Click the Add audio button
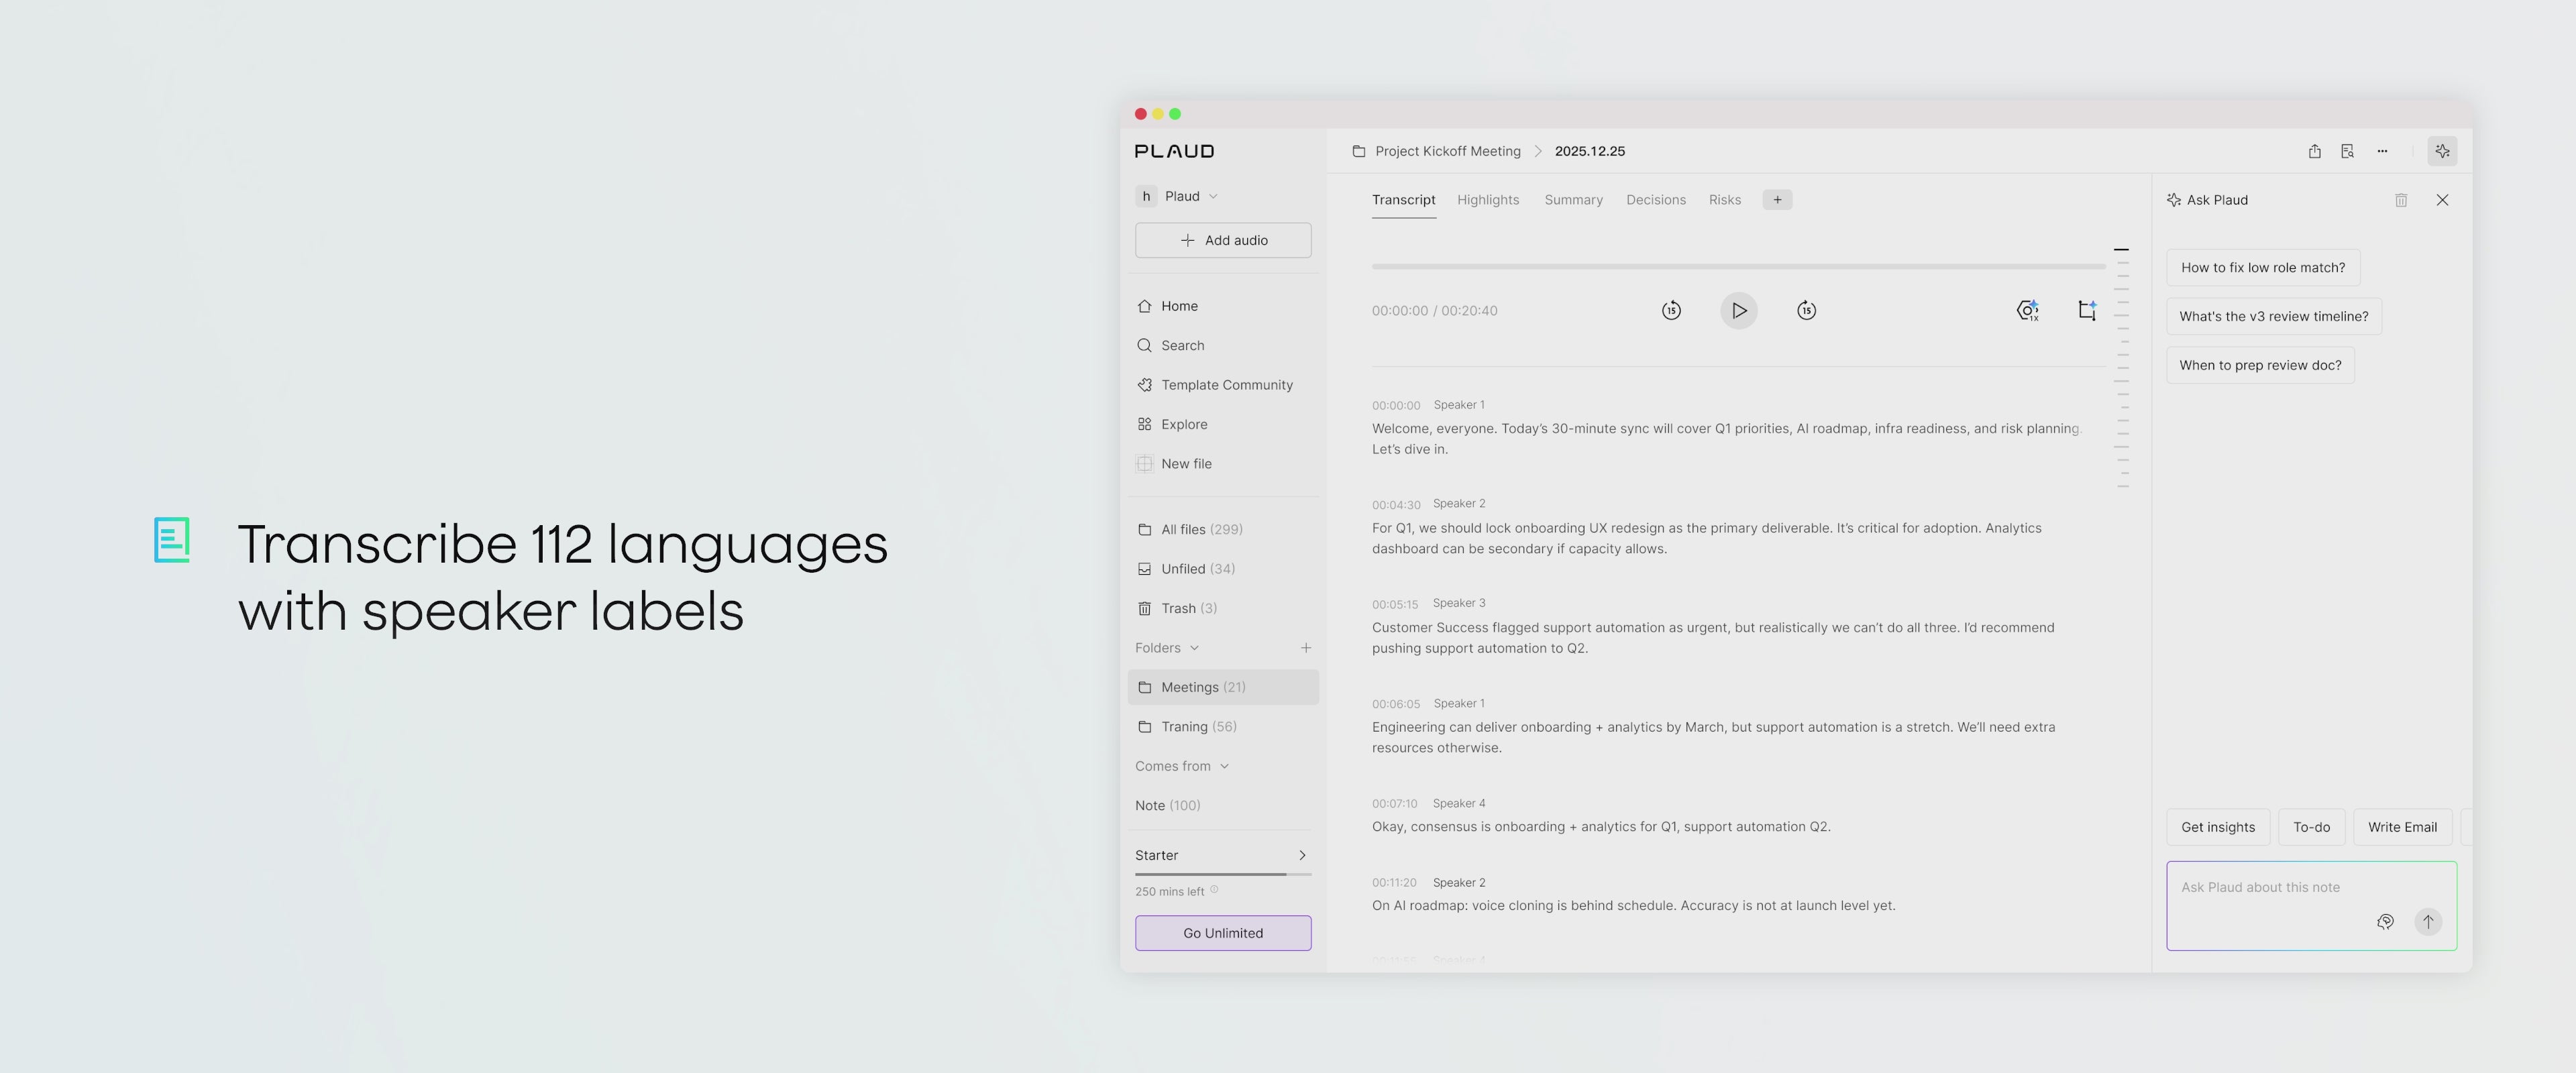The image size is (2576, 1073). (1222, 240)
